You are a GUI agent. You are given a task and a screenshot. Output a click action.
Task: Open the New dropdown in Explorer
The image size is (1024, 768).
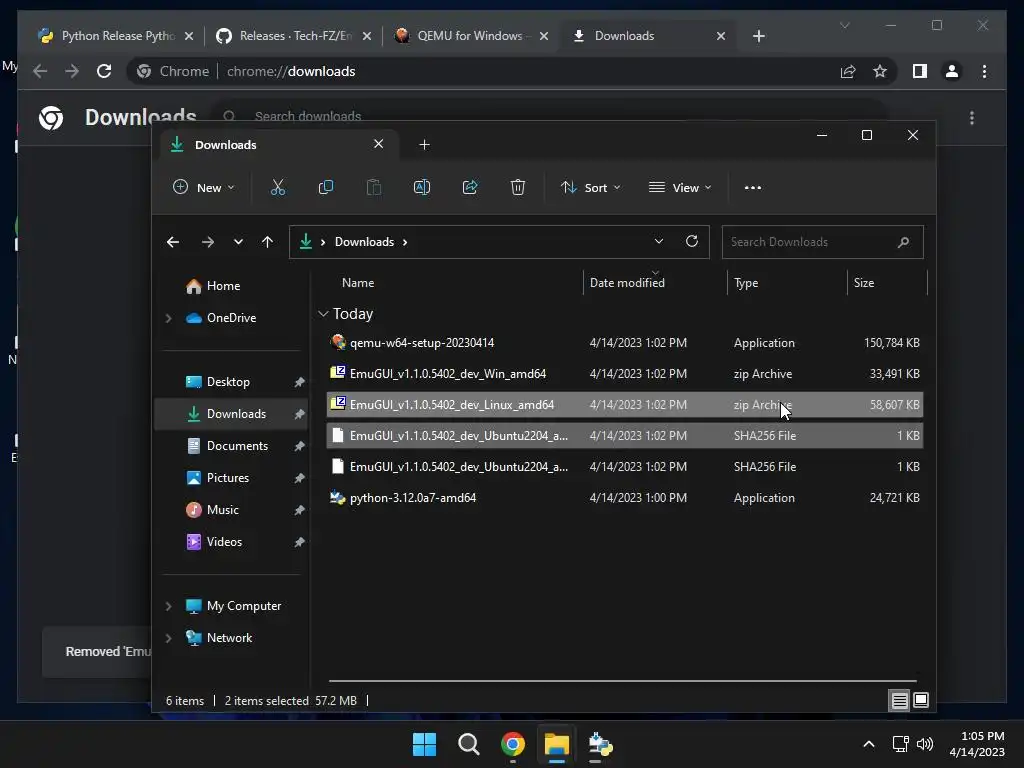(x=204, y=187)
